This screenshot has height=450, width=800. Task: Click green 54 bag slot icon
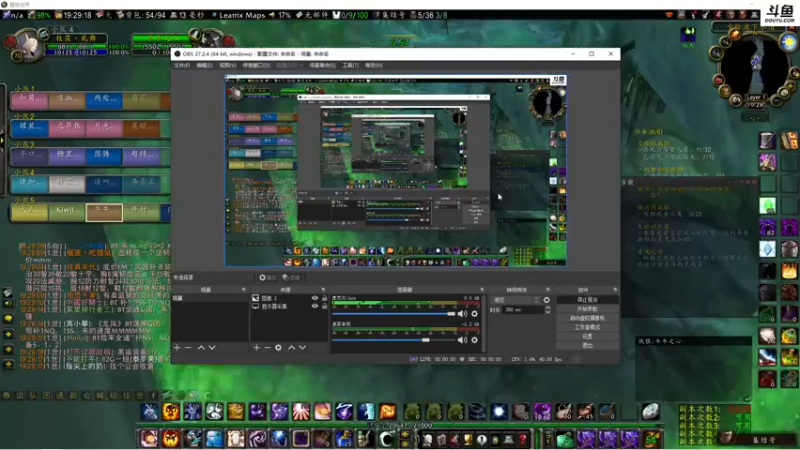[x=652, y=439]
